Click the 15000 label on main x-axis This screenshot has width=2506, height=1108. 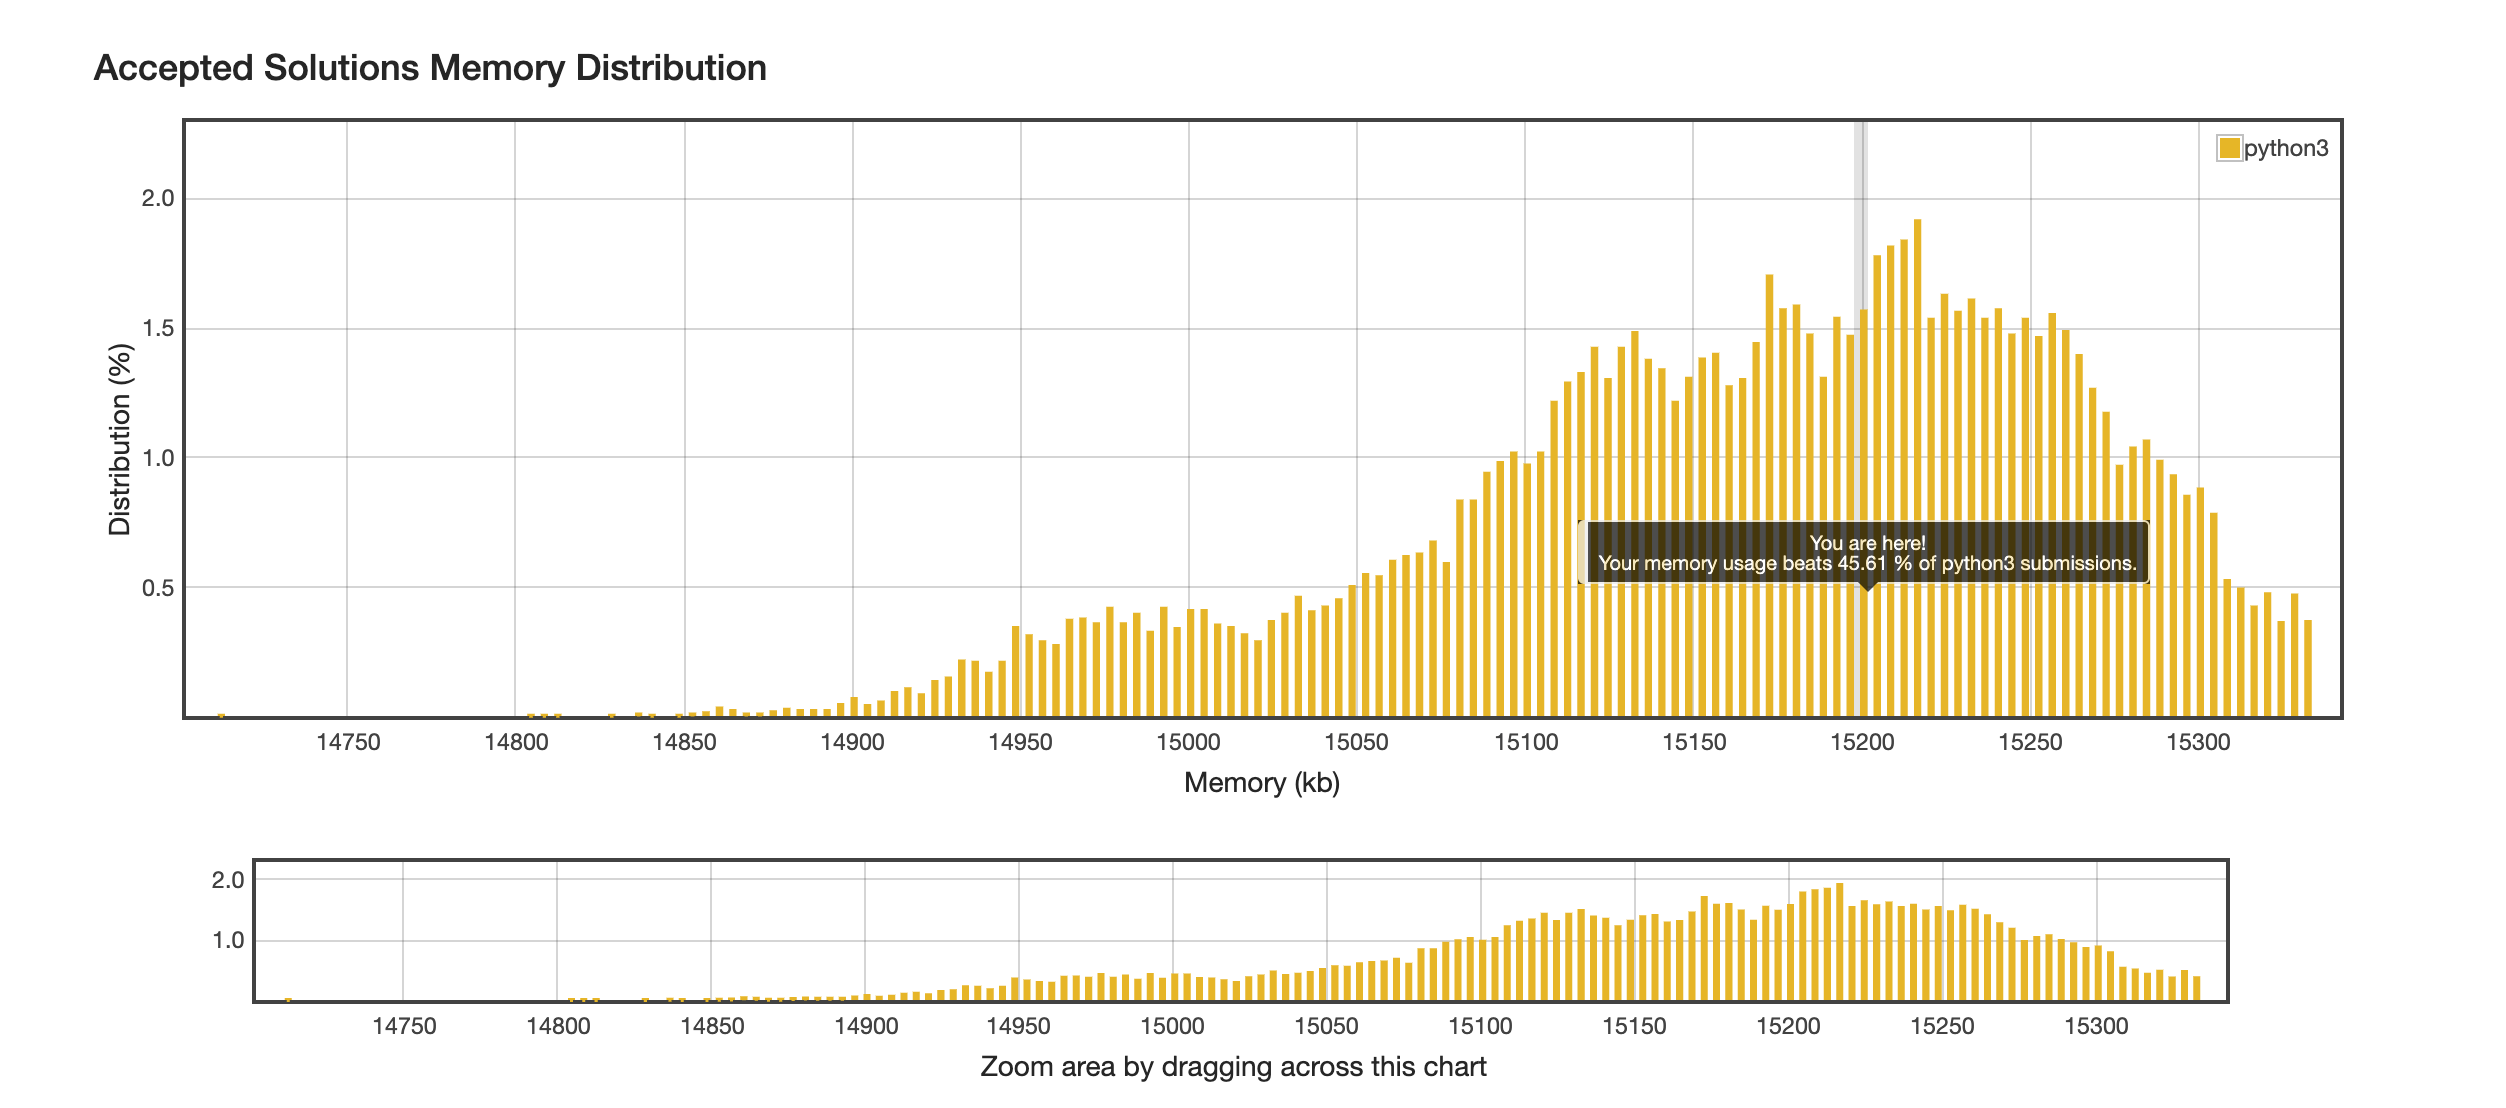[x=1188, y=743]
